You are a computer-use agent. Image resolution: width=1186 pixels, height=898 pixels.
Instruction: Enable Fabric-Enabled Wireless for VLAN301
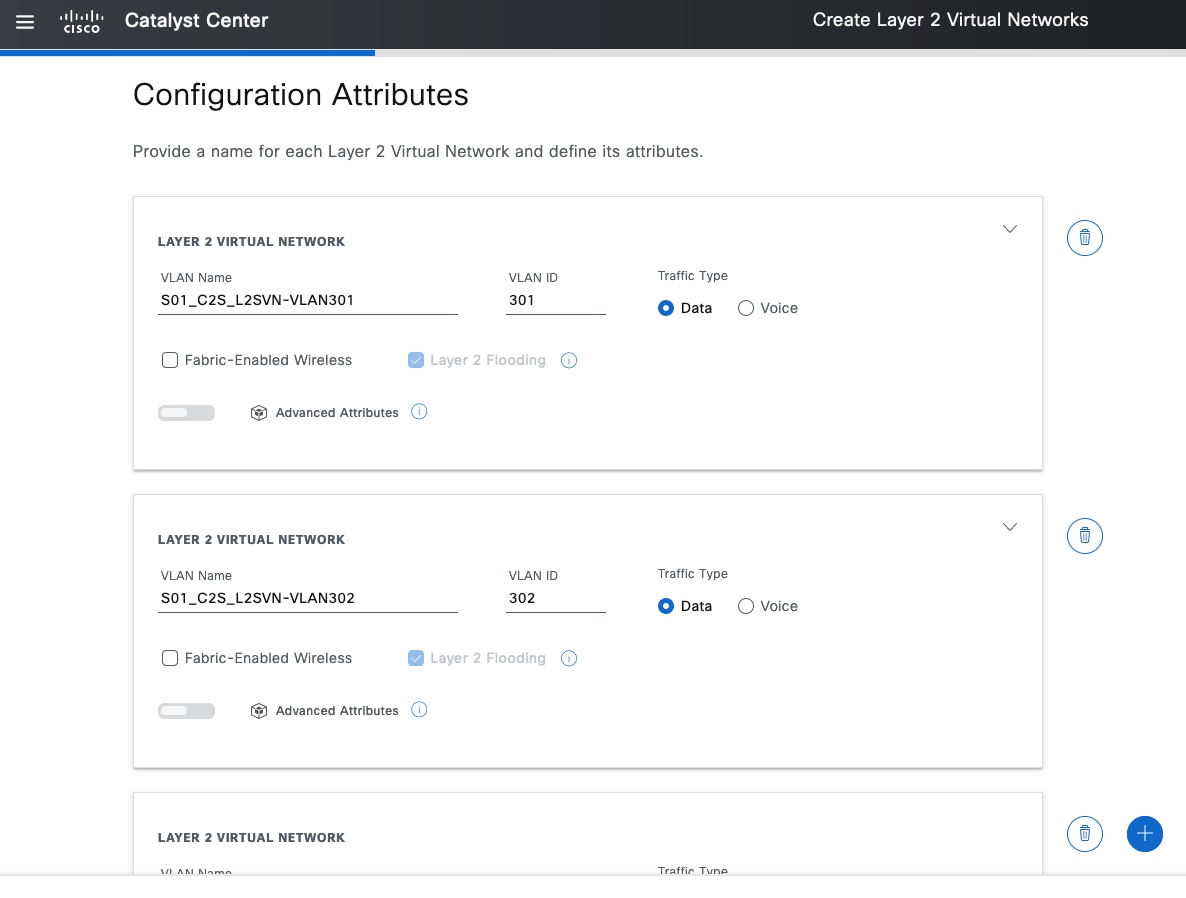(170, 360)
